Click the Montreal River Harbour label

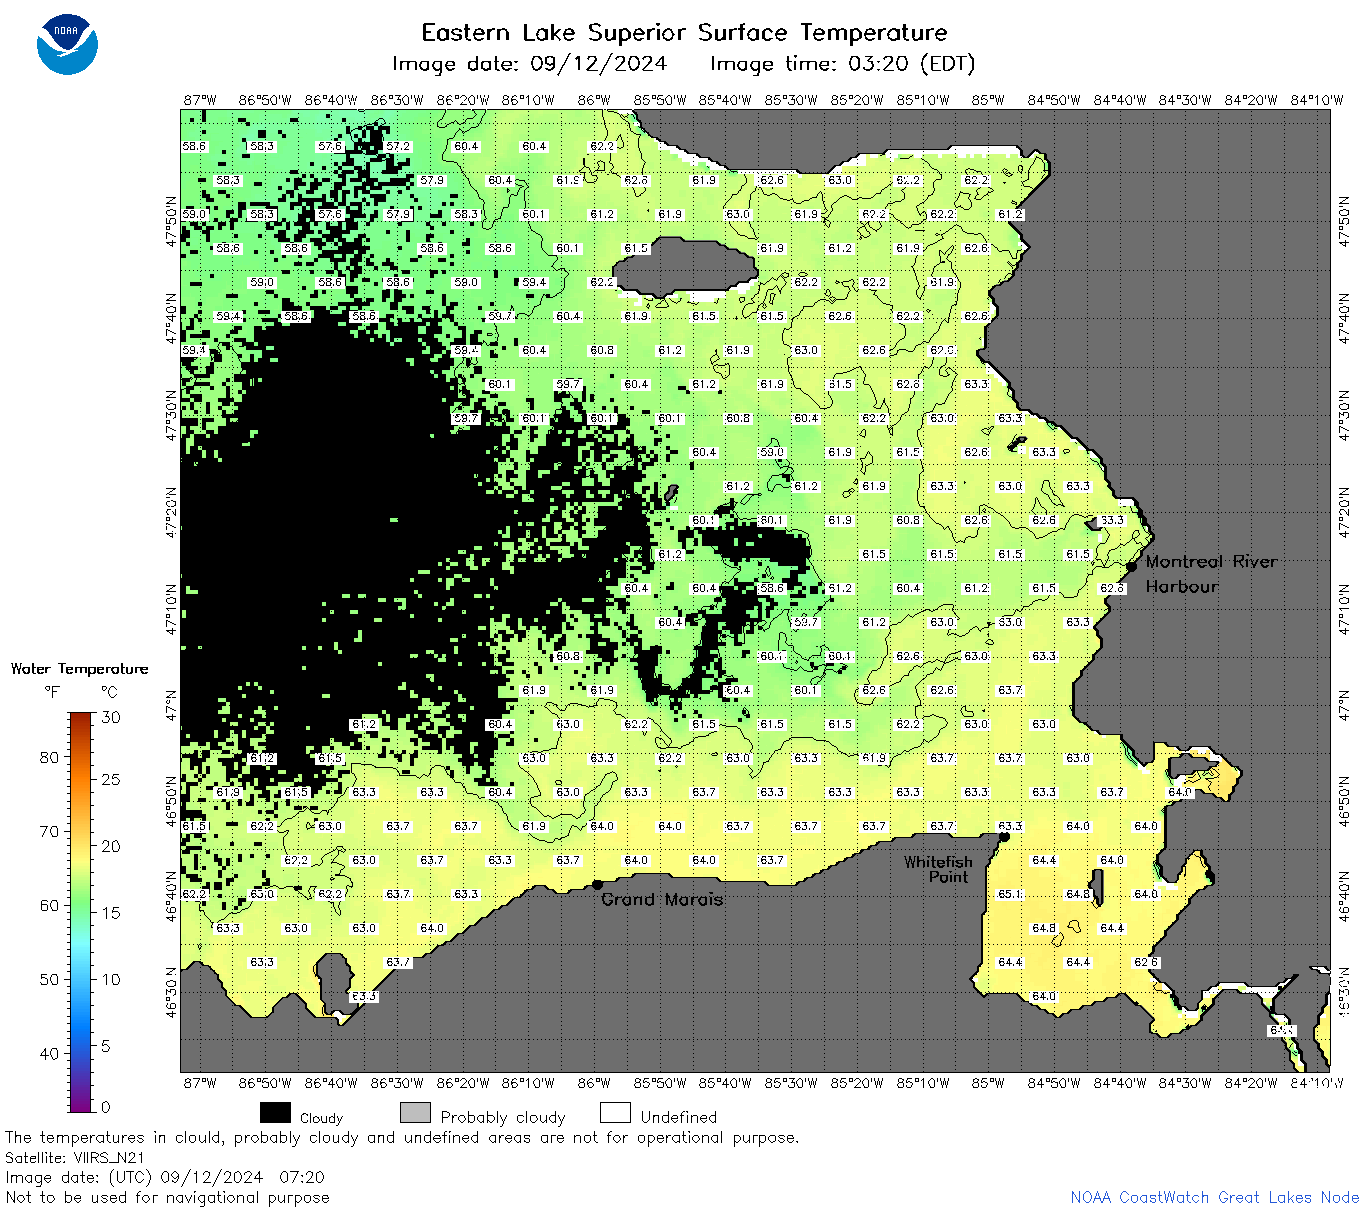point(1211,574)
